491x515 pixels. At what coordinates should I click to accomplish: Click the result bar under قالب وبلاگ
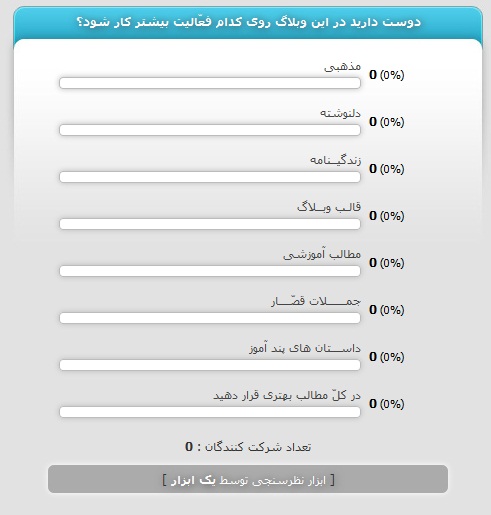click(210, 224)
